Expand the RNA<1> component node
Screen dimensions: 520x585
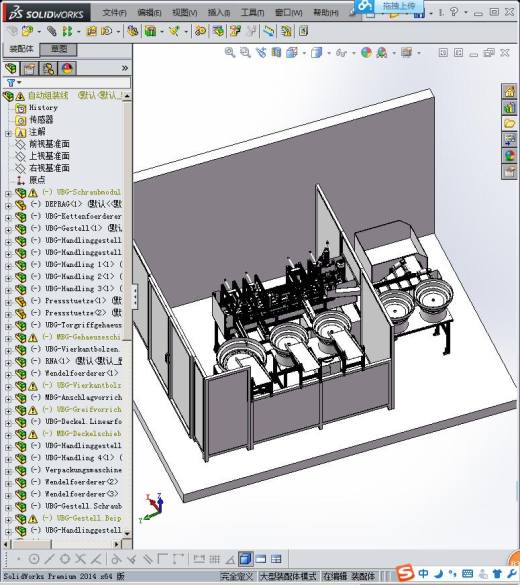tap(8, 362)
